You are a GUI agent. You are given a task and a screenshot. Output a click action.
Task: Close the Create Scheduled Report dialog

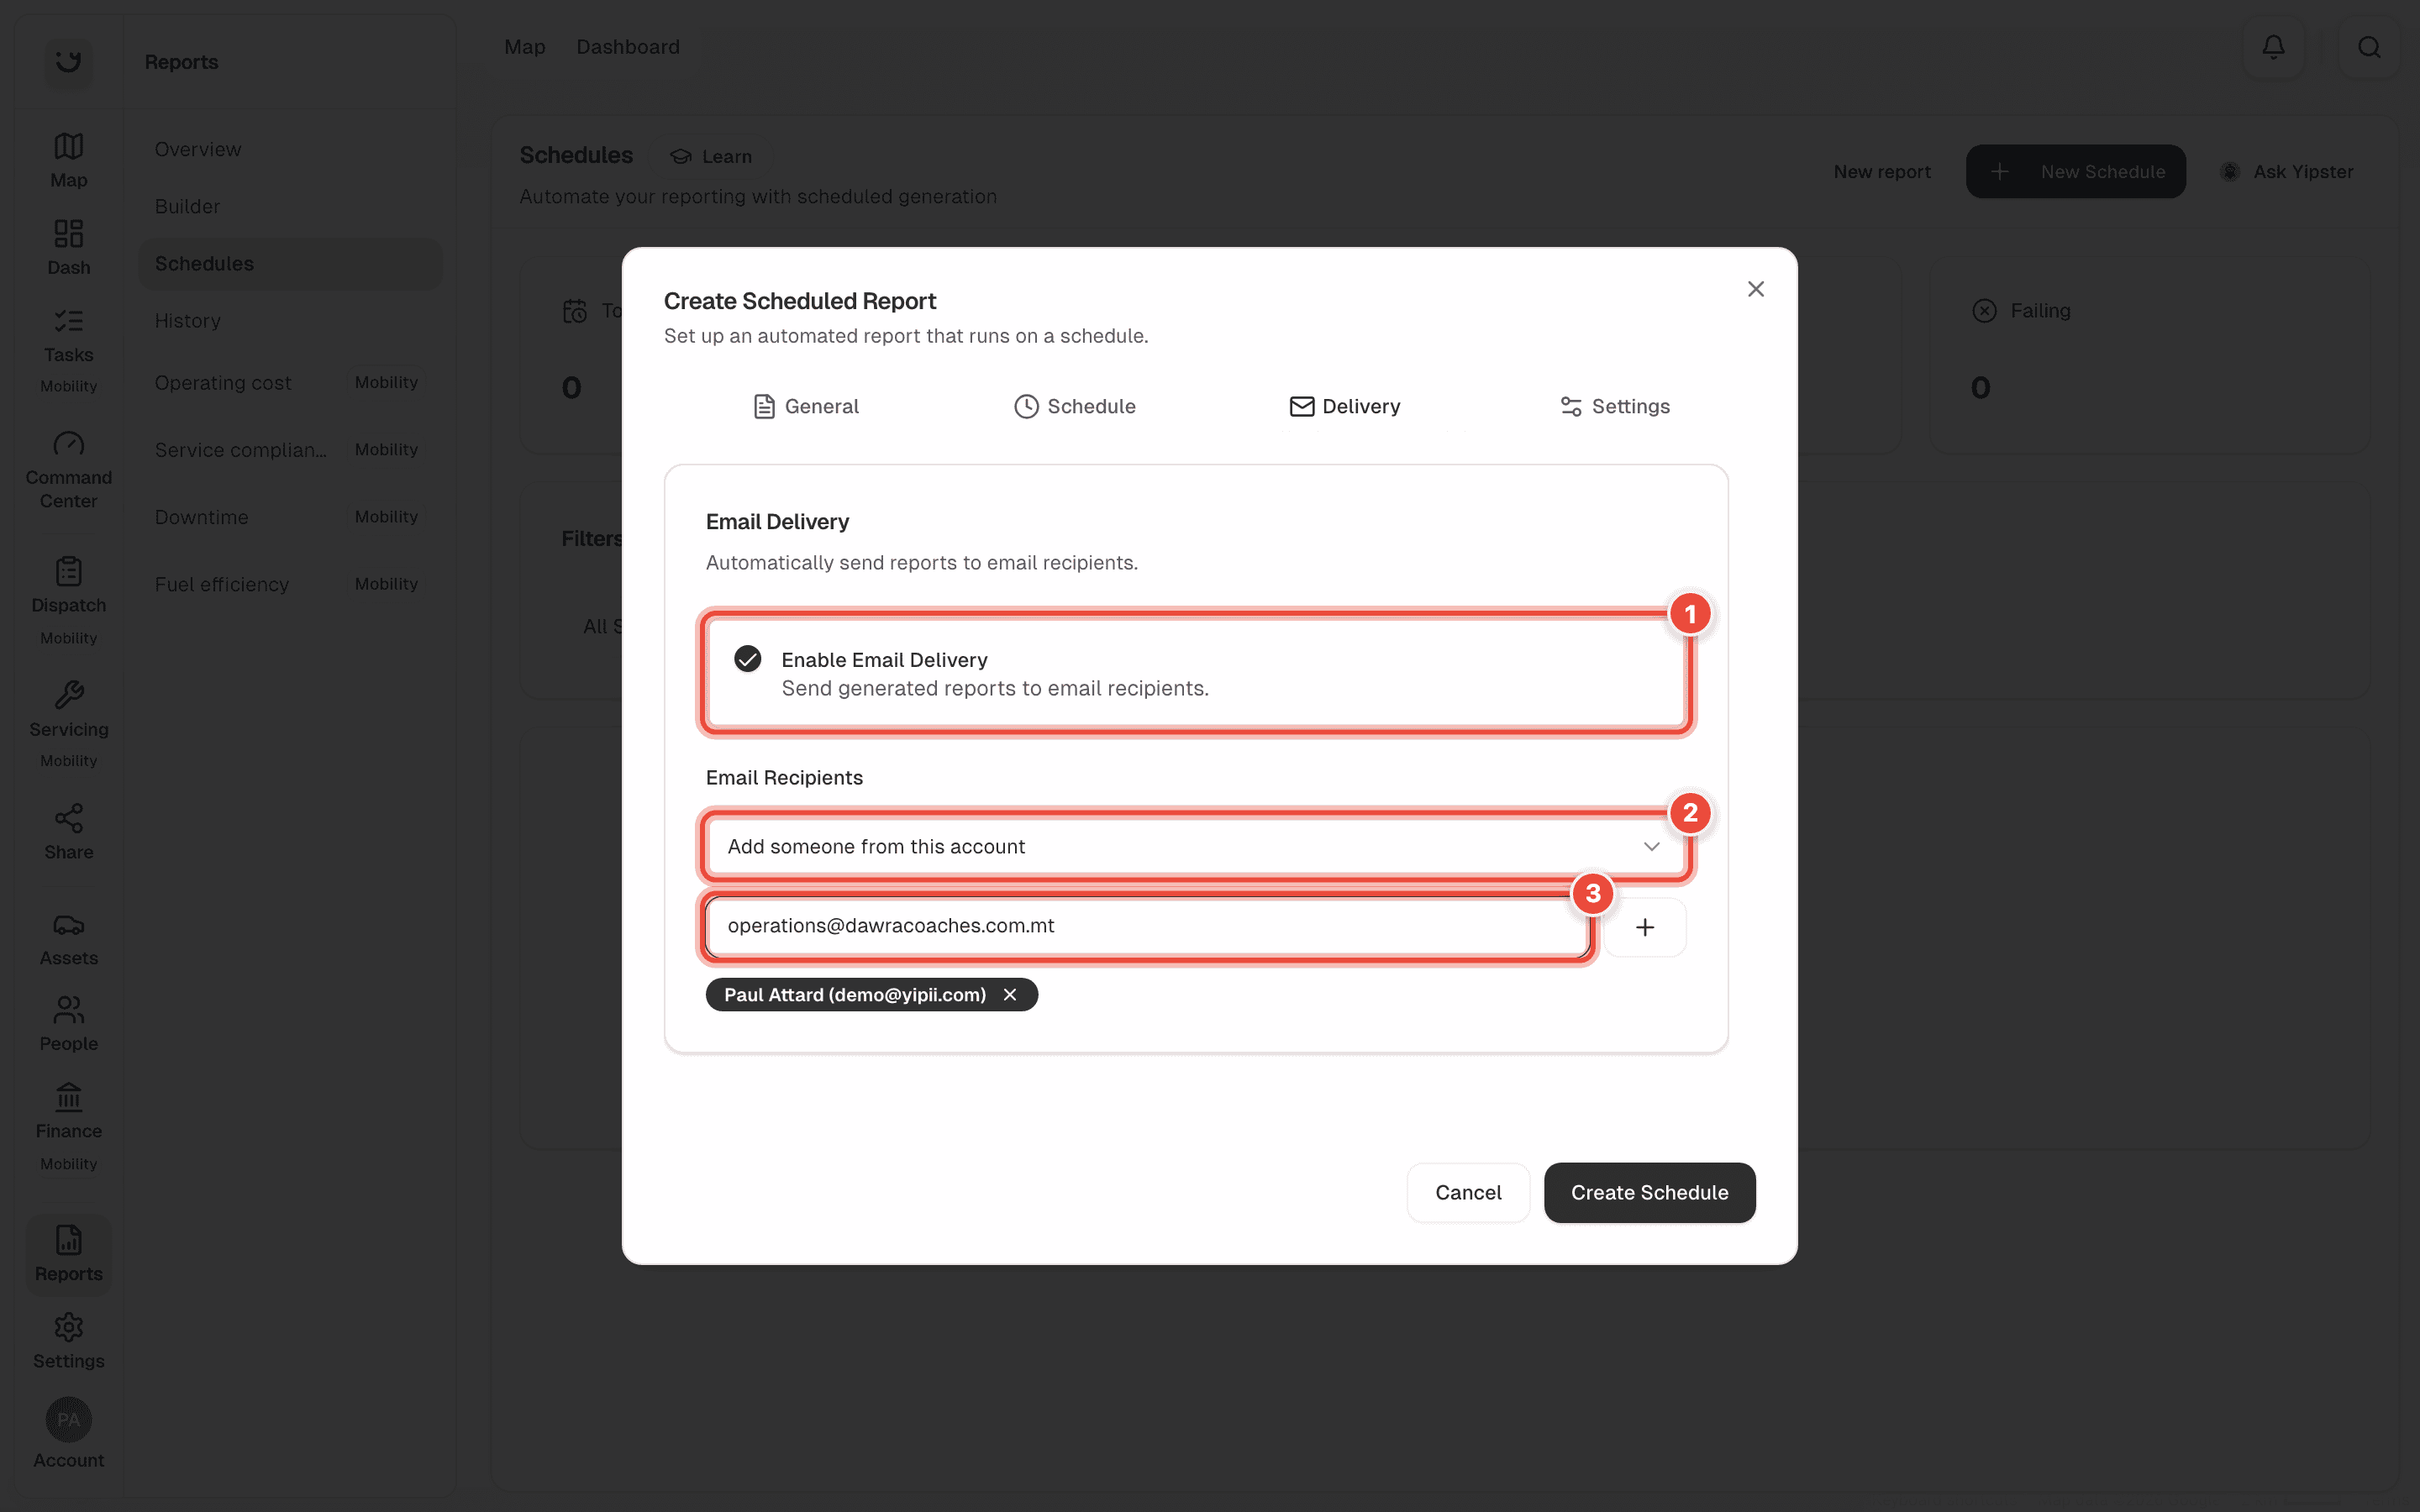(1755, 289)
